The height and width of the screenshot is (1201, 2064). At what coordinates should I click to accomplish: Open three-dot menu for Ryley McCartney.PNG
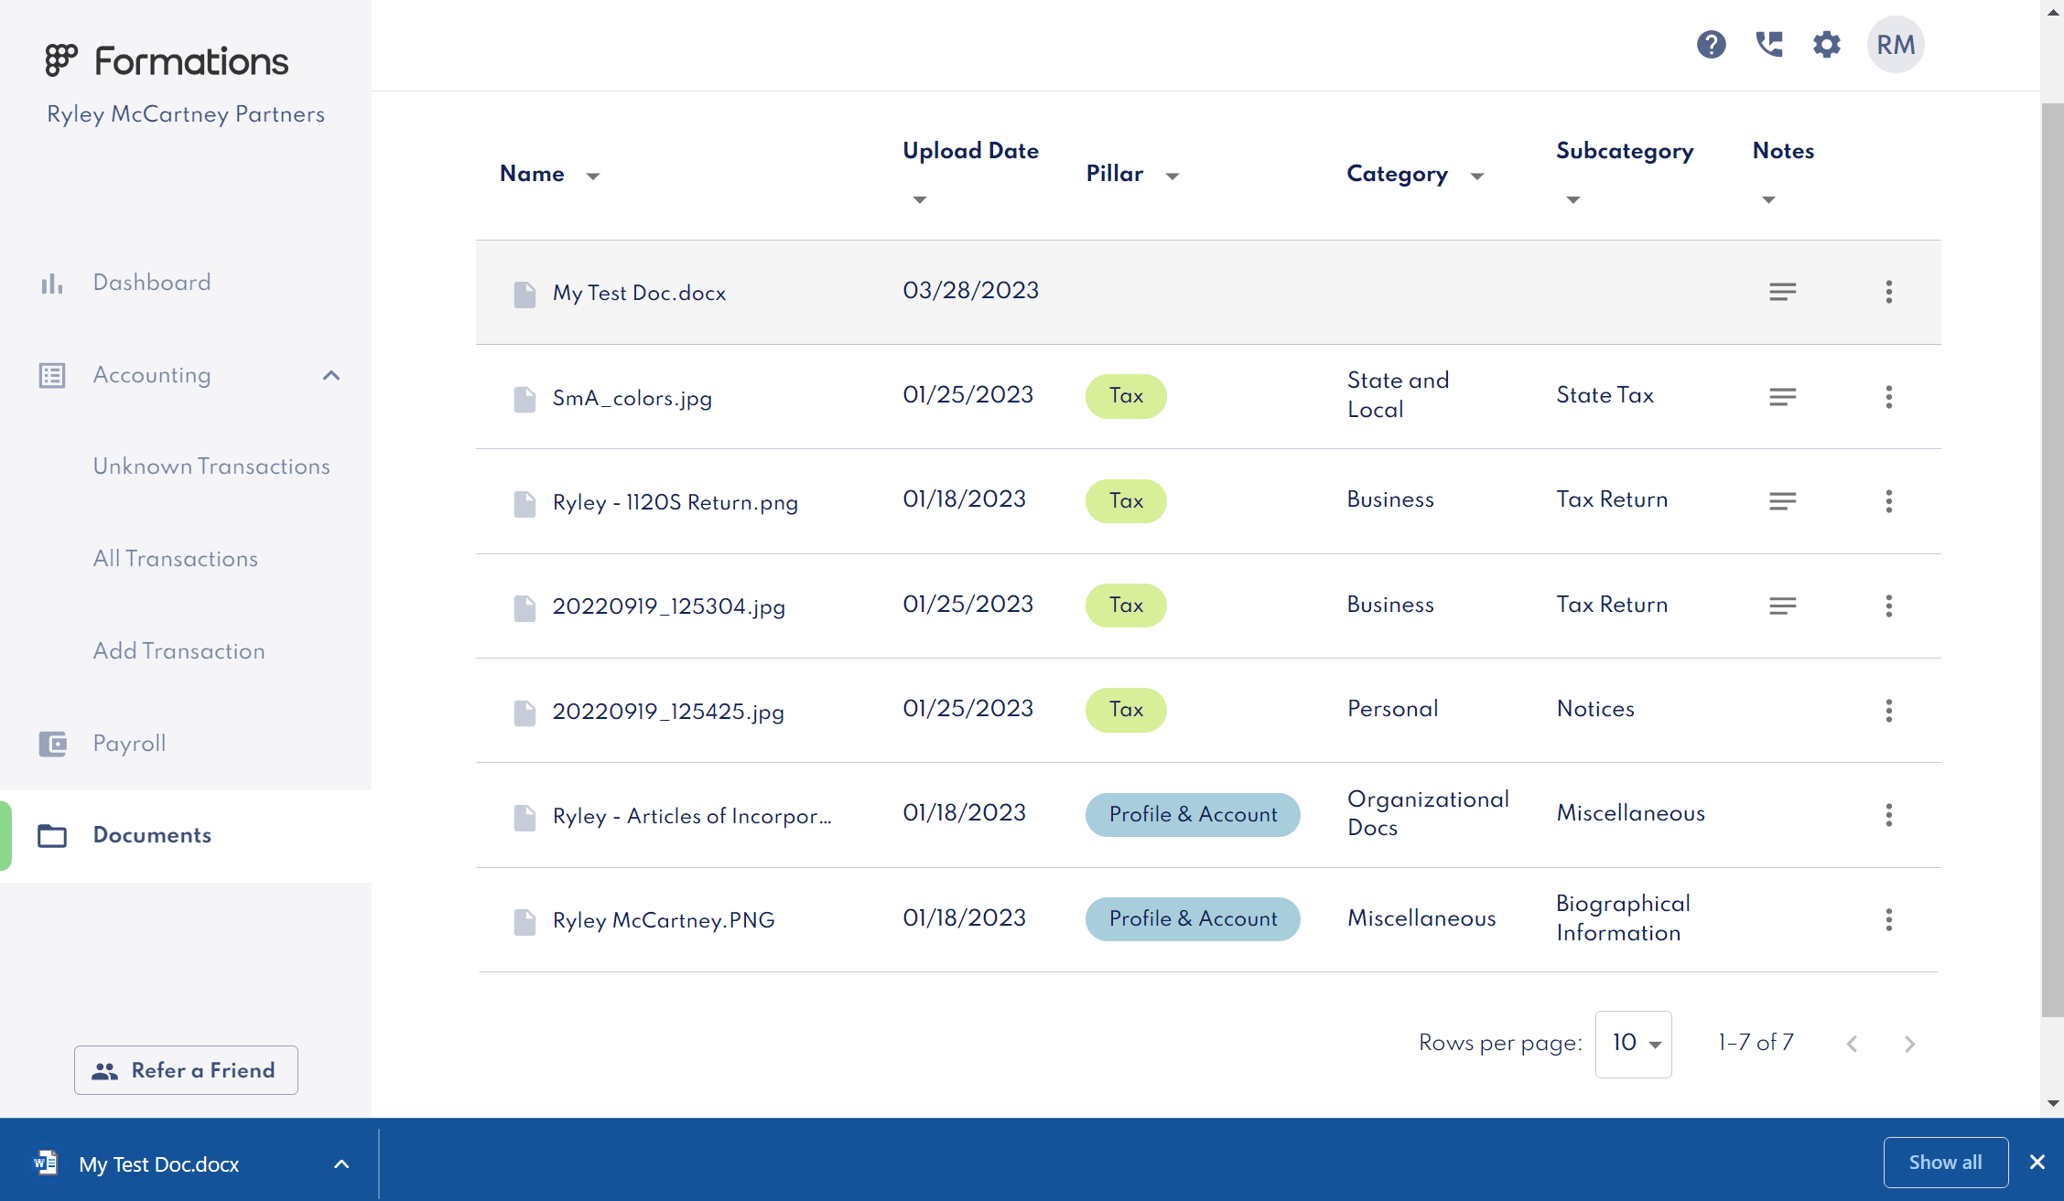coord(1888,920)
